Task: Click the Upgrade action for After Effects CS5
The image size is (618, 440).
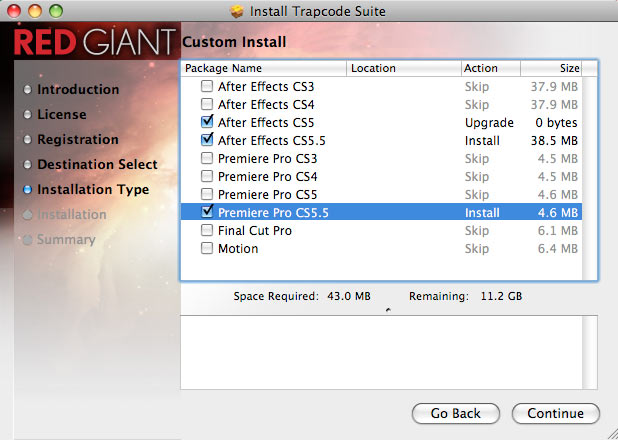Action: 489,123
